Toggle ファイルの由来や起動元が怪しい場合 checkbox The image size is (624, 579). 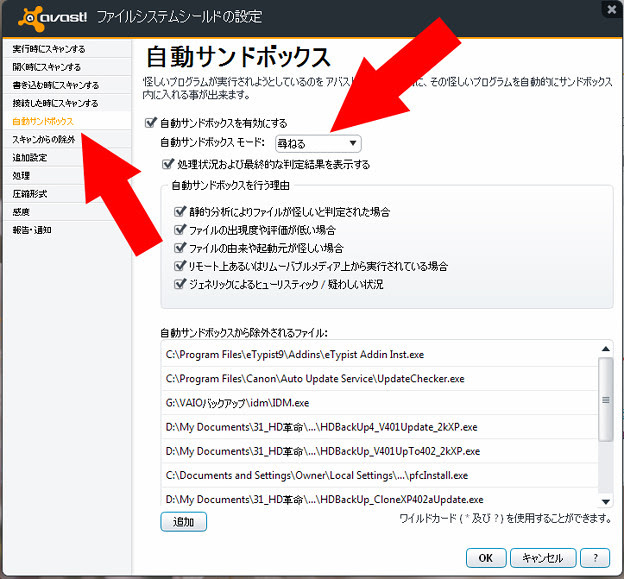[x=180, y=248]
